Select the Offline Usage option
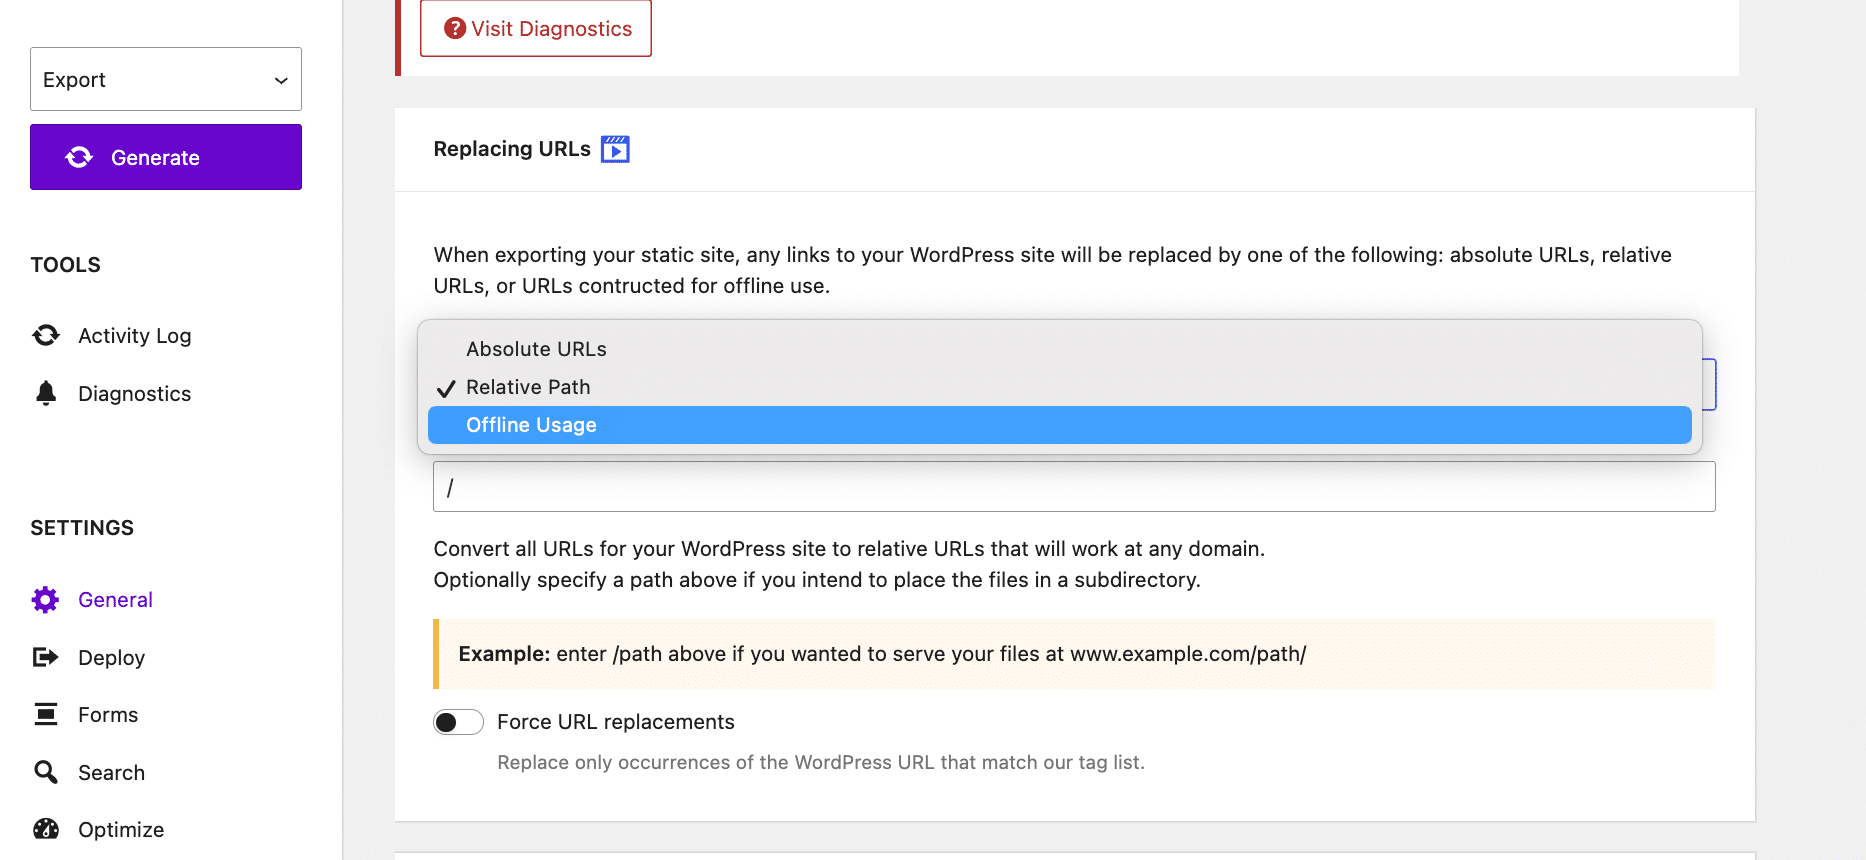 531,425
